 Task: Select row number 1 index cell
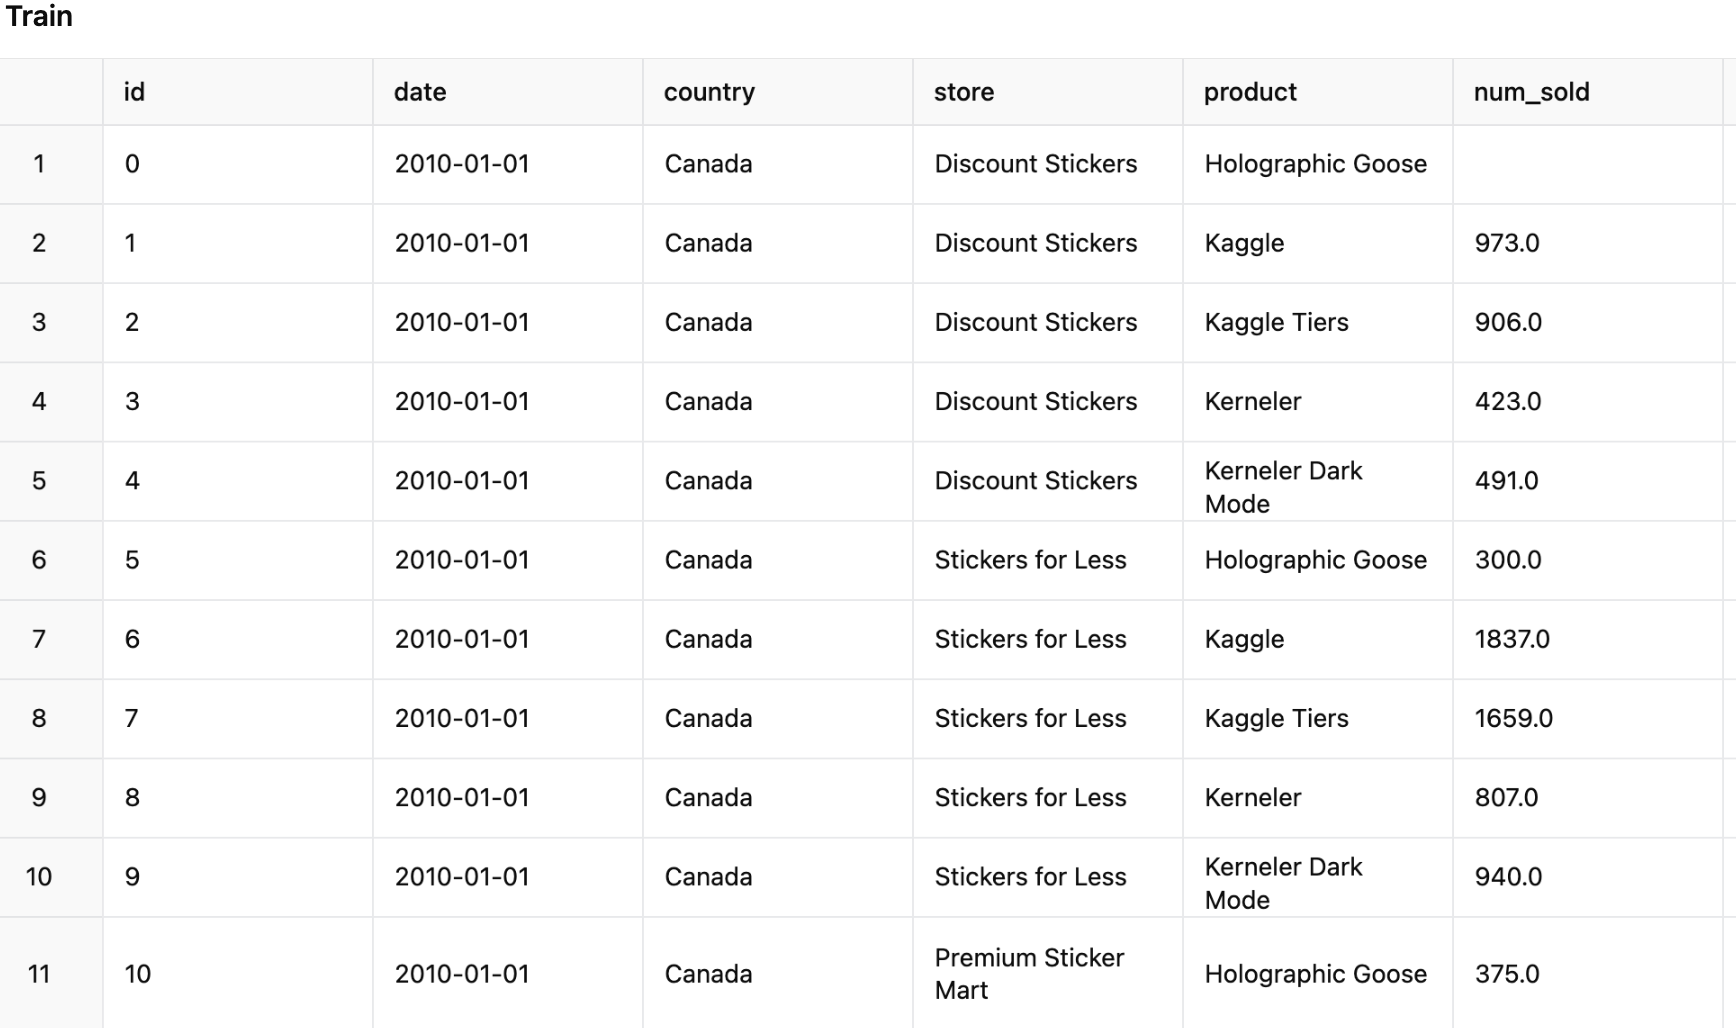point(51,164)
